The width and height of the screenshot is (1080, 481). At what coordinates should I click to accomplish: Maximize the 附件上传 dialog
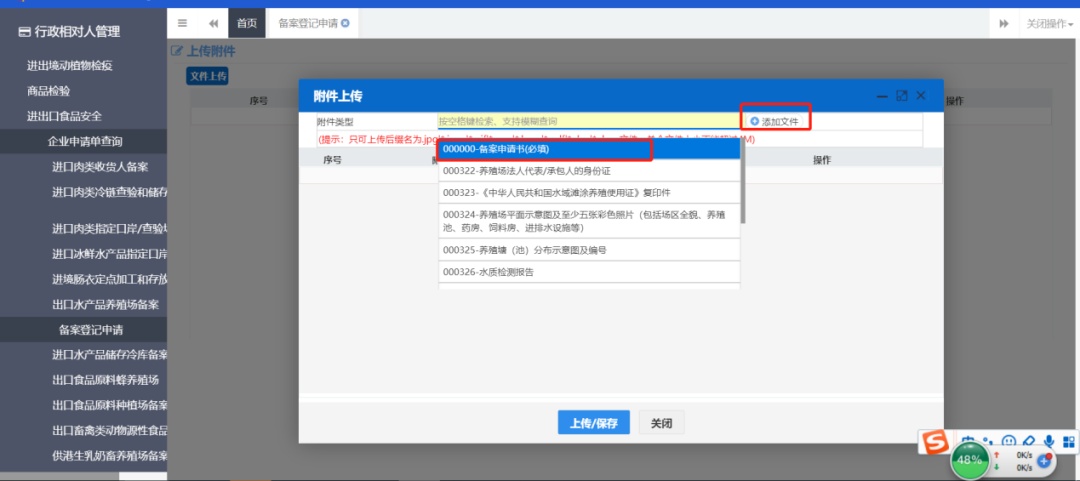(x=901, y=96)
